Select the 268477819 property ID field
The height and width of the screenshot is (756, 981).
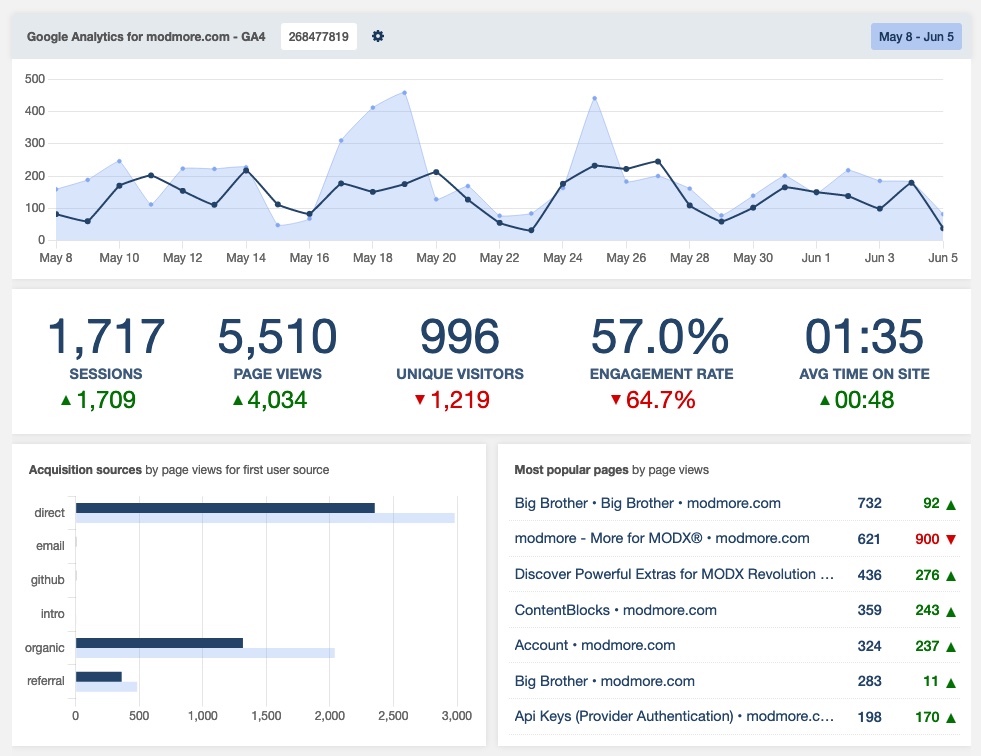(318, 36)
